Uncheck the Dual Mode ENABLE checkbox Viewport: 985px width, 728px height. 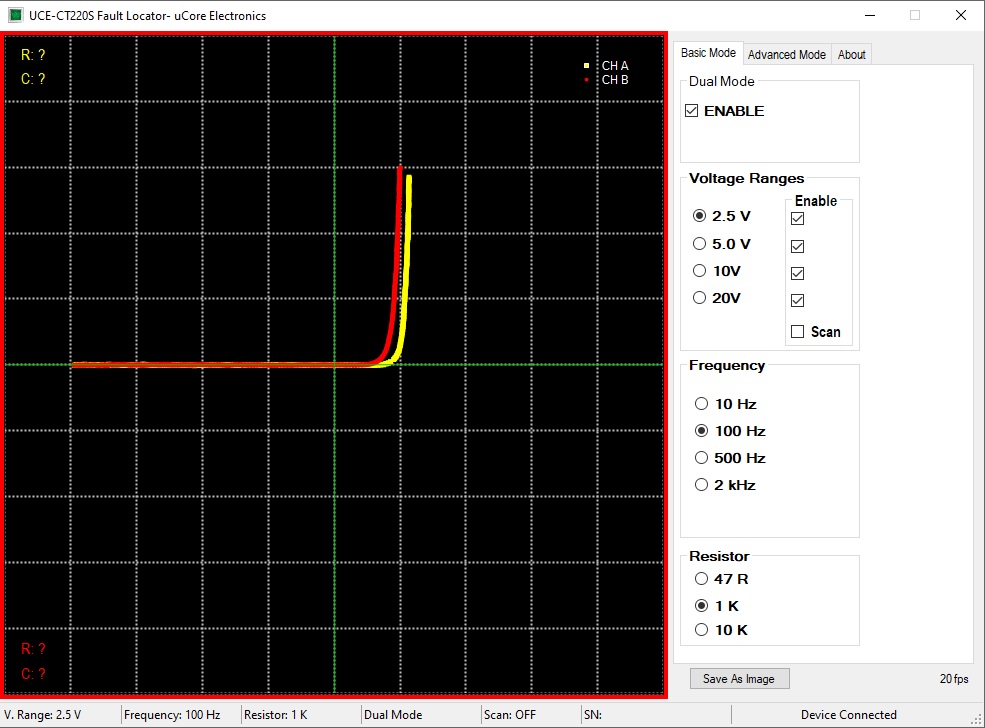pos(692,111)
